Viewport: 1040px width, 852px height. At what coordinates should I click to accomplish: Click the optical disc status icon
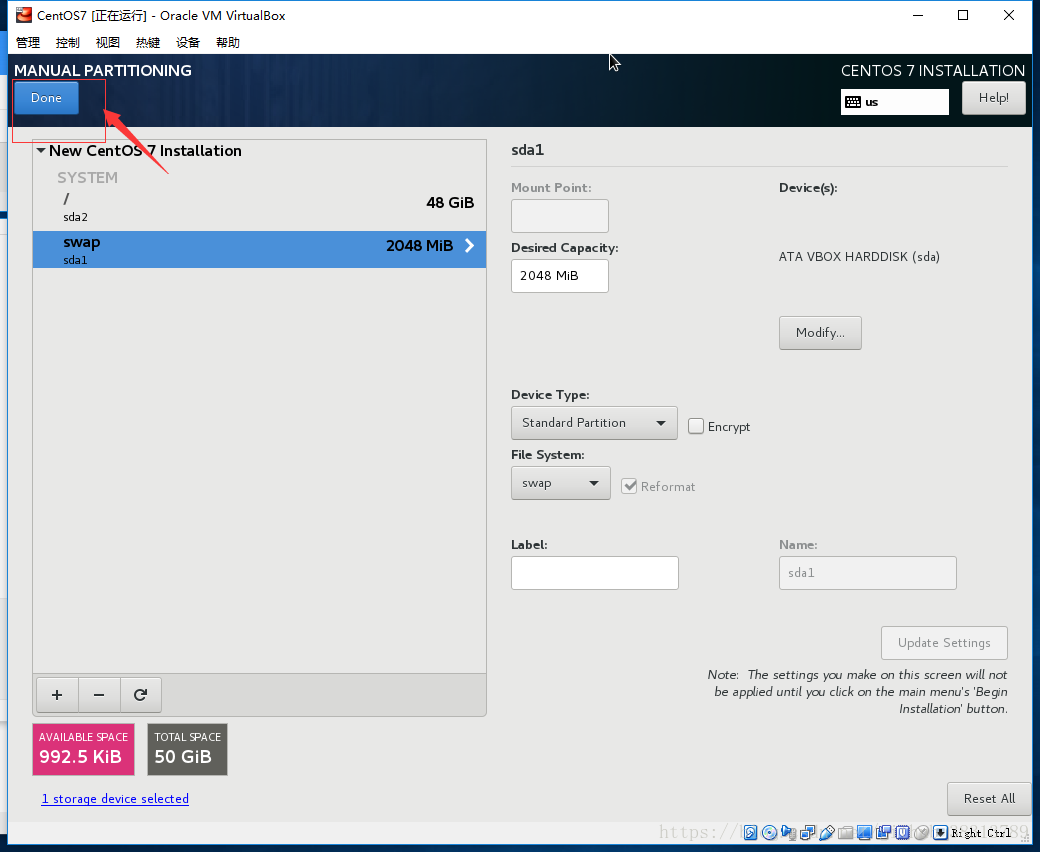click(769, 833)
